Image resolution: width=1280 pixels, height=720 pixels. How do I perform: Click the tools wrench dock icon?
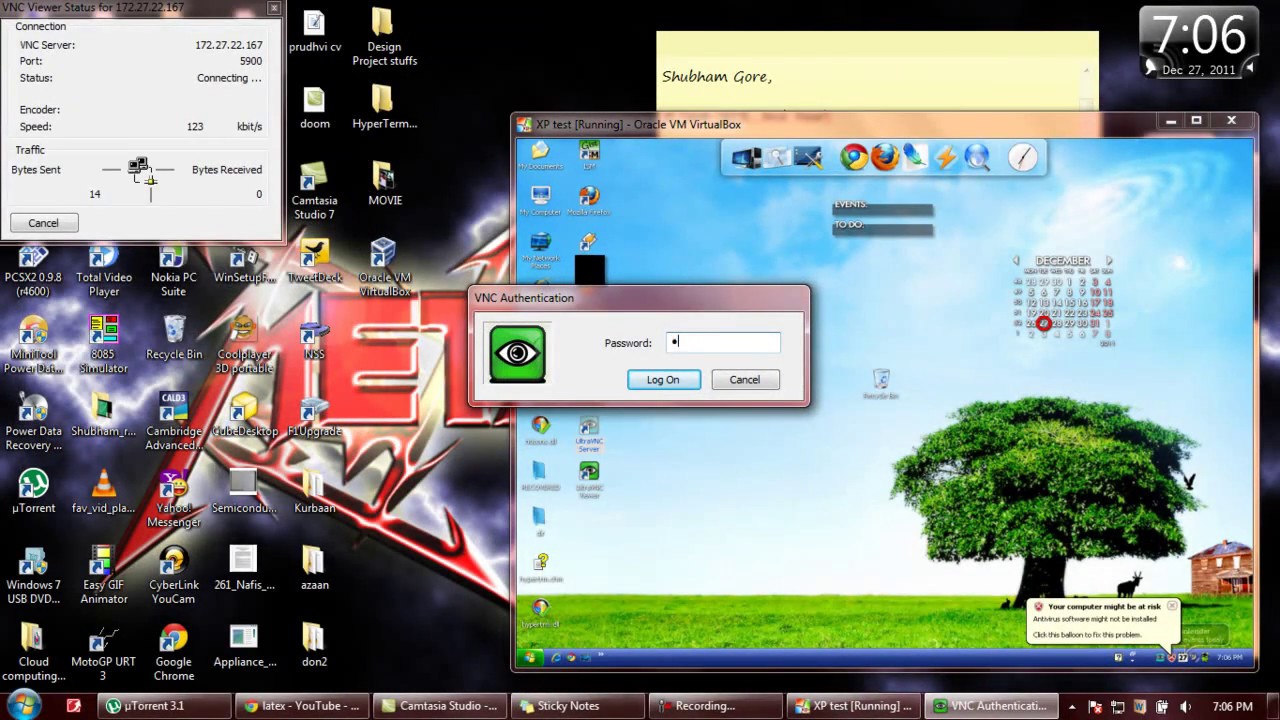pyautogui.click(x=808, y=158)
